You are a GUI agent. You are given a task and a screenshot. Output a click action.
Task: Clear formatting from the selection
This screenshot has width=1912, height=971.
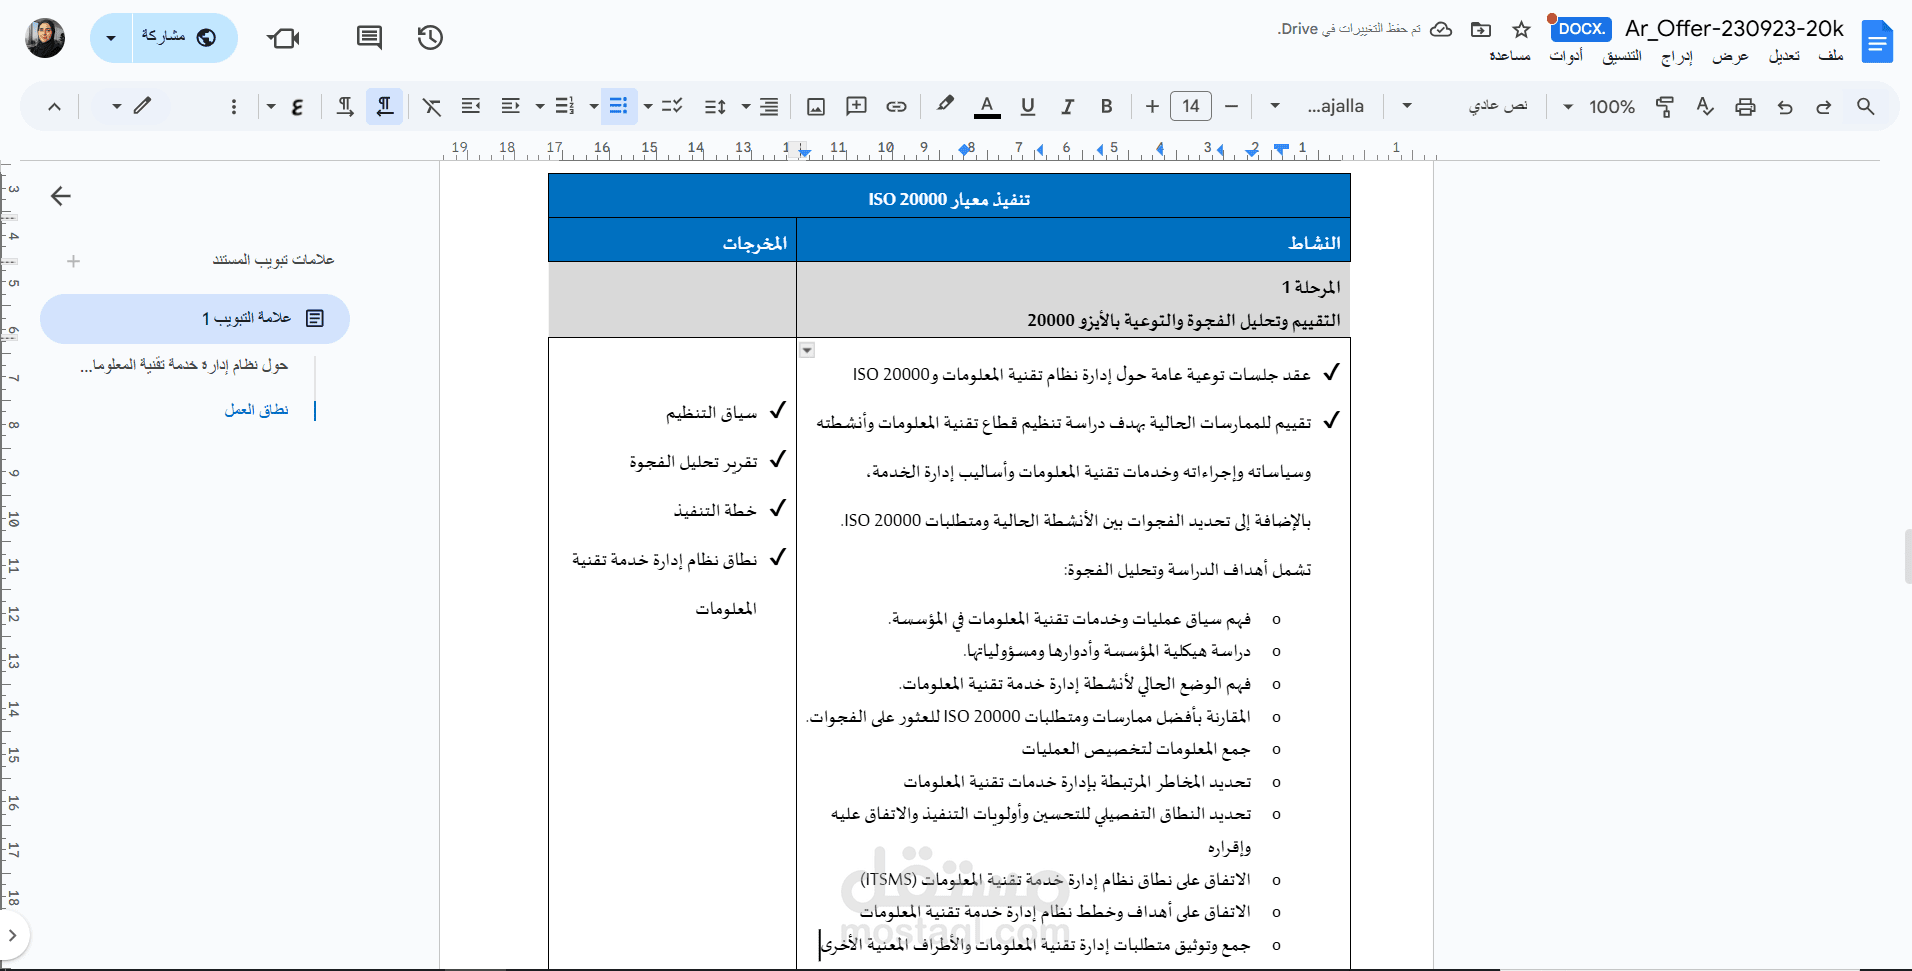click(x=432, y=106)
